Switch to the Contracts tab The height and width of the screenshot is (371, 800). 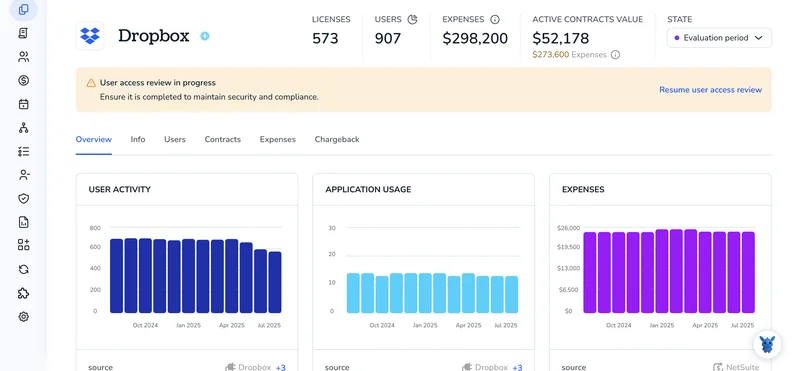222,139
